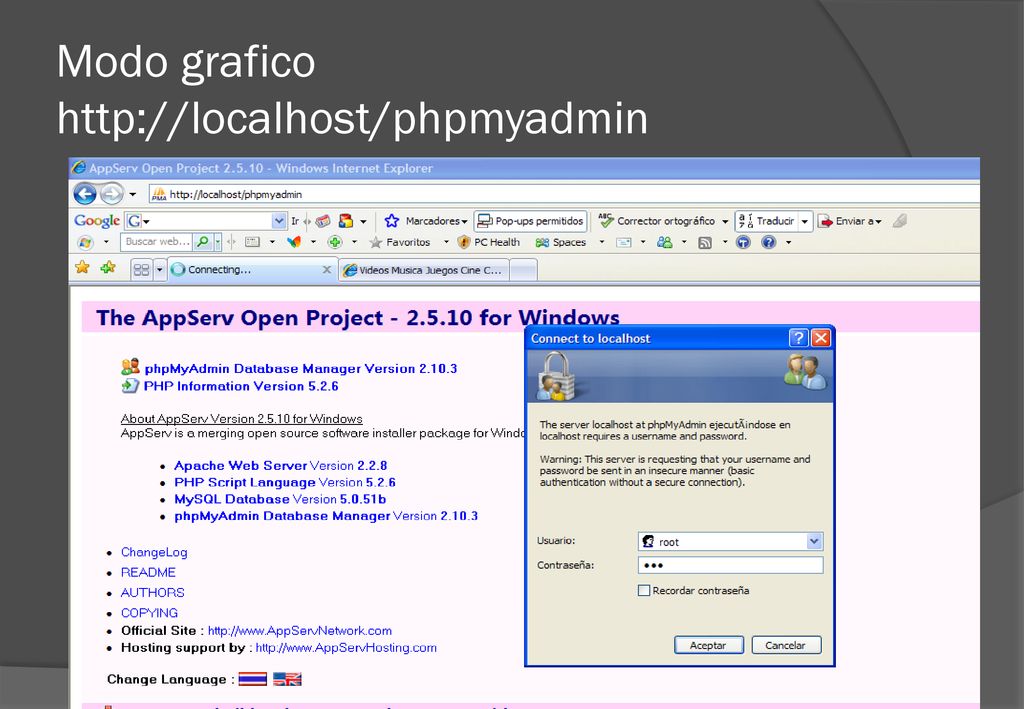
Task: Click the browser Forward arrow button
Action: tap(112, 194)
